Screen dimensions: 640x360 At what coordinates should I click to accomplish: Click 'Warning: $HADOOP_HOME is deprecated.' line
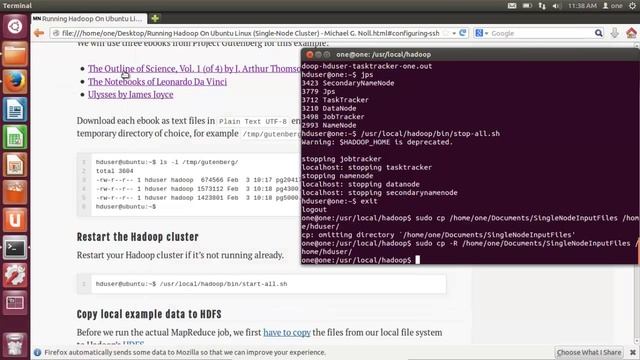click(x=377, y=142)
